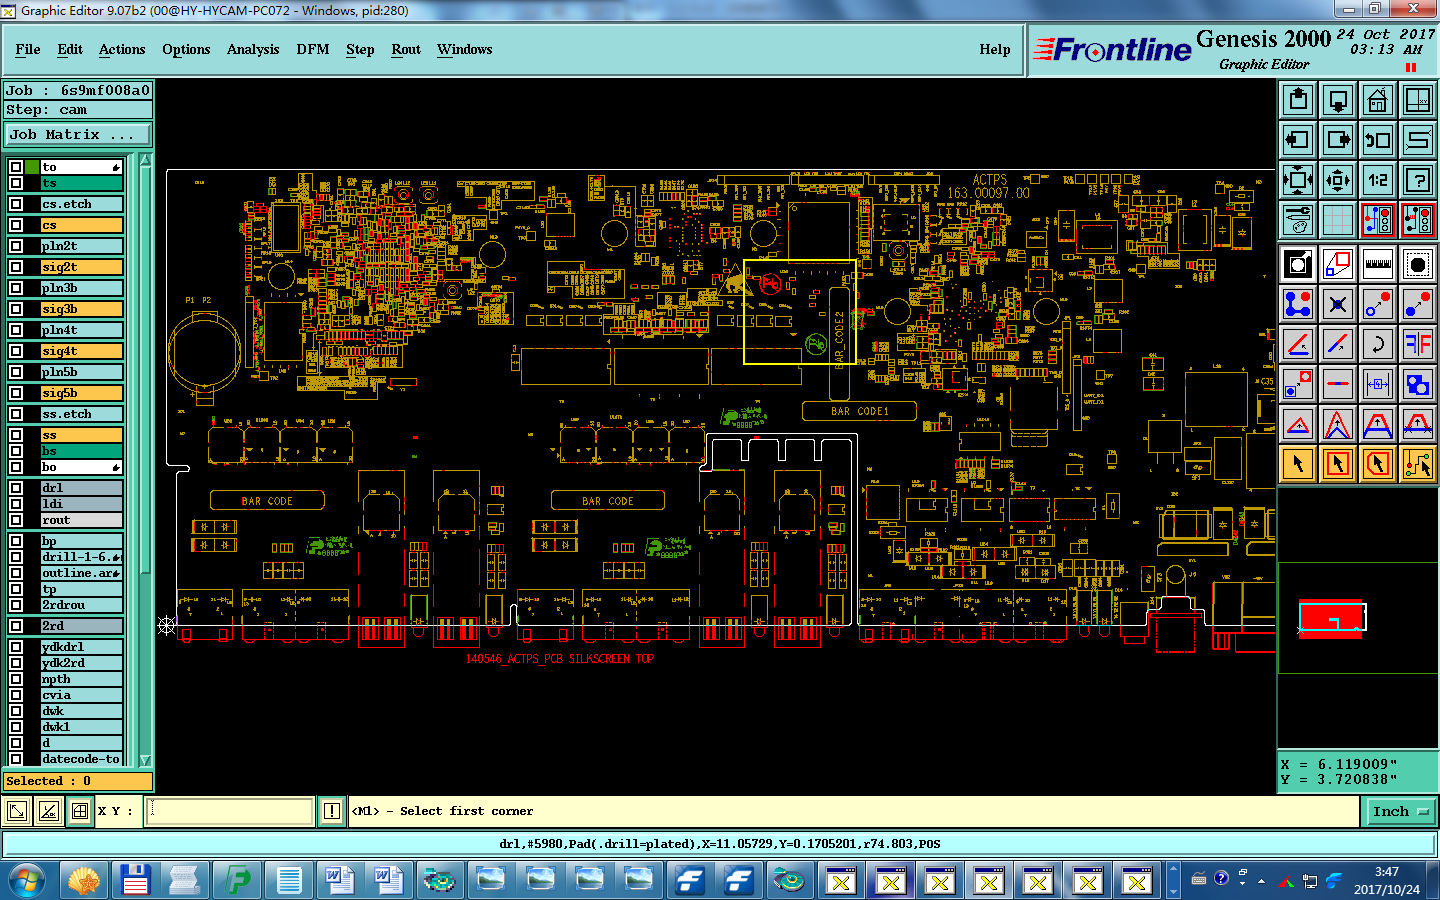
Task: Select the pln4t layer name
Action: [81, 330]
